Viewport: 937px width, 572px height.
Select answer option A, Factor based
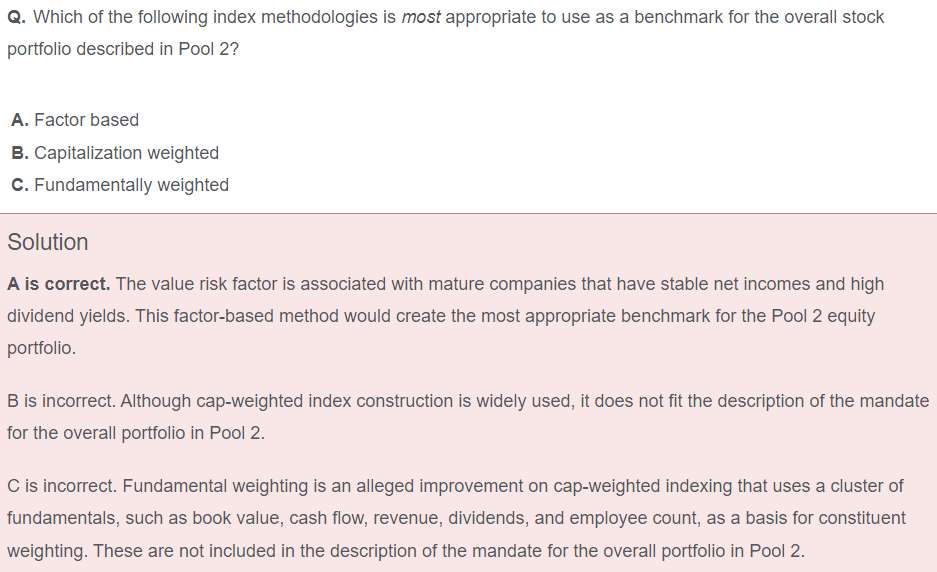(86, 120)
